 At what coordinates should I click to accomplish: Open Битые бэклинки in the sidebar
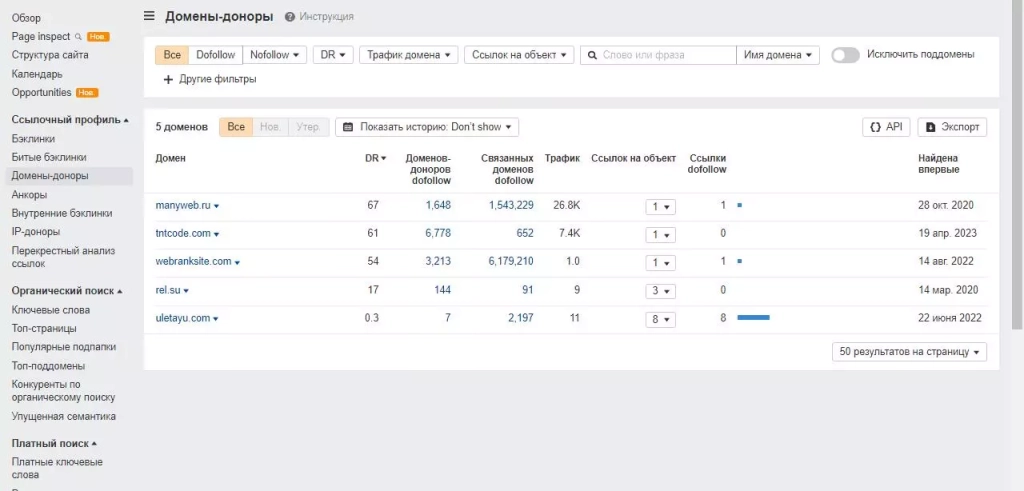click(49, 157)
